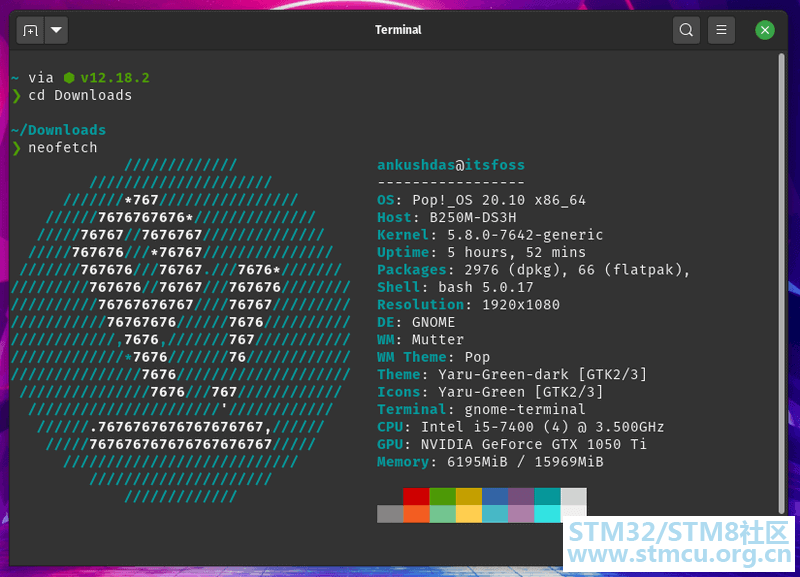Select the bright cyan color block

pyautogui.click(x=547, y=514)
